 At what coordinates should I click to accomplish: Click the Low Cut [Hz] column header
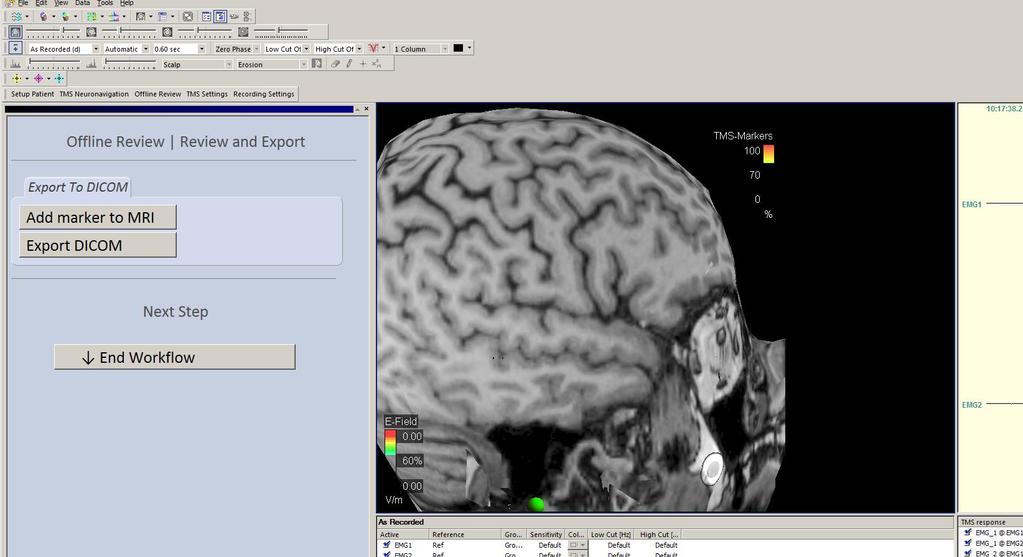612,534
